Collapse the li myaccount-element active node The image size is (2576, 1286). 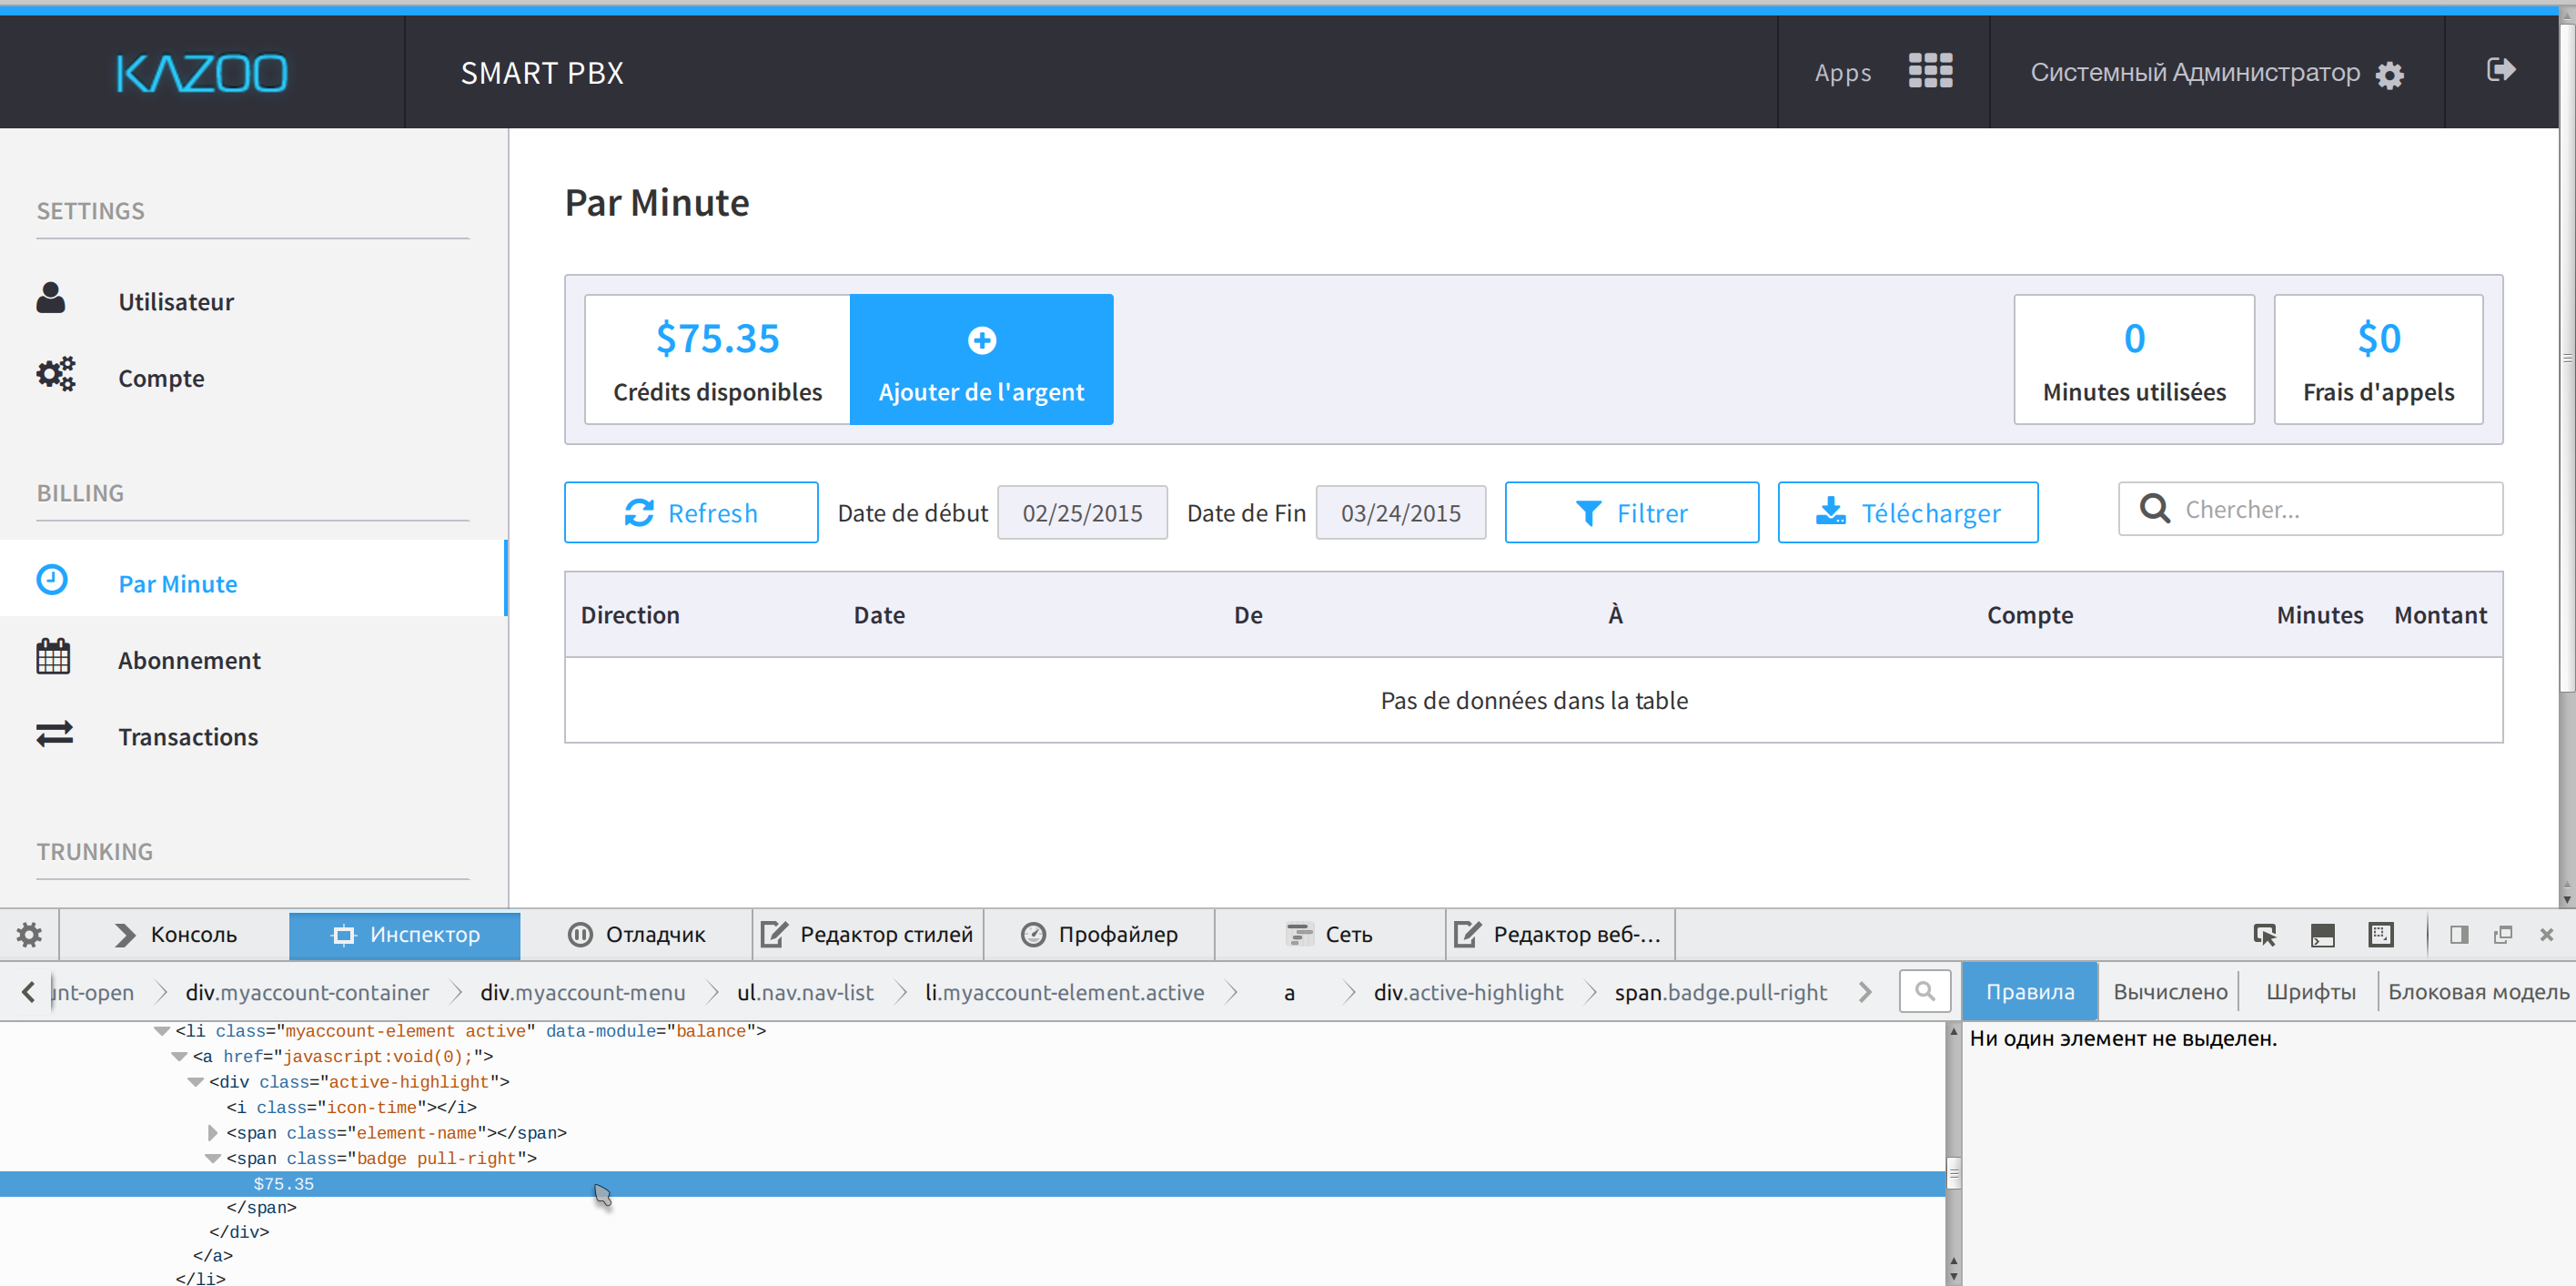pyautogui.click(x=162, y=1031)
